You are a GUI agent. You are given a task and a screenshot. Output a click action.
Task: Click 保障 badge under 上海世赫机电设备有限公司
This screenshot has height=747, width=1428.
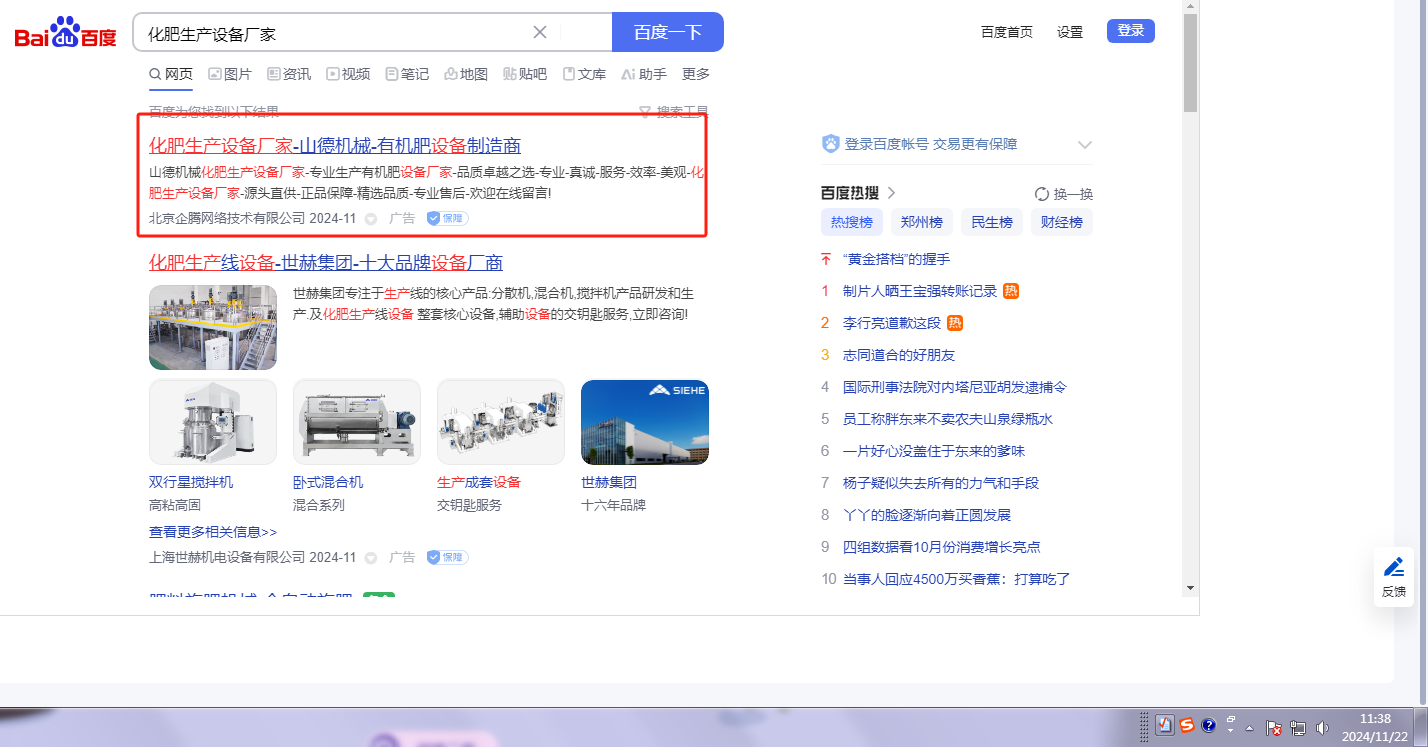coord(447,557)
